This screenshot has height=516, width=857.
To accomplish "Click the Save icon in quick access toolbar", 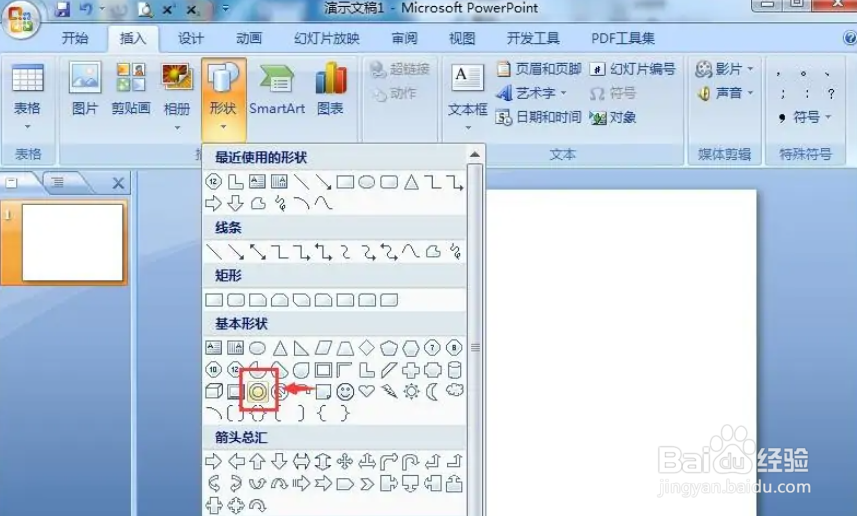I will click(62, 9).
